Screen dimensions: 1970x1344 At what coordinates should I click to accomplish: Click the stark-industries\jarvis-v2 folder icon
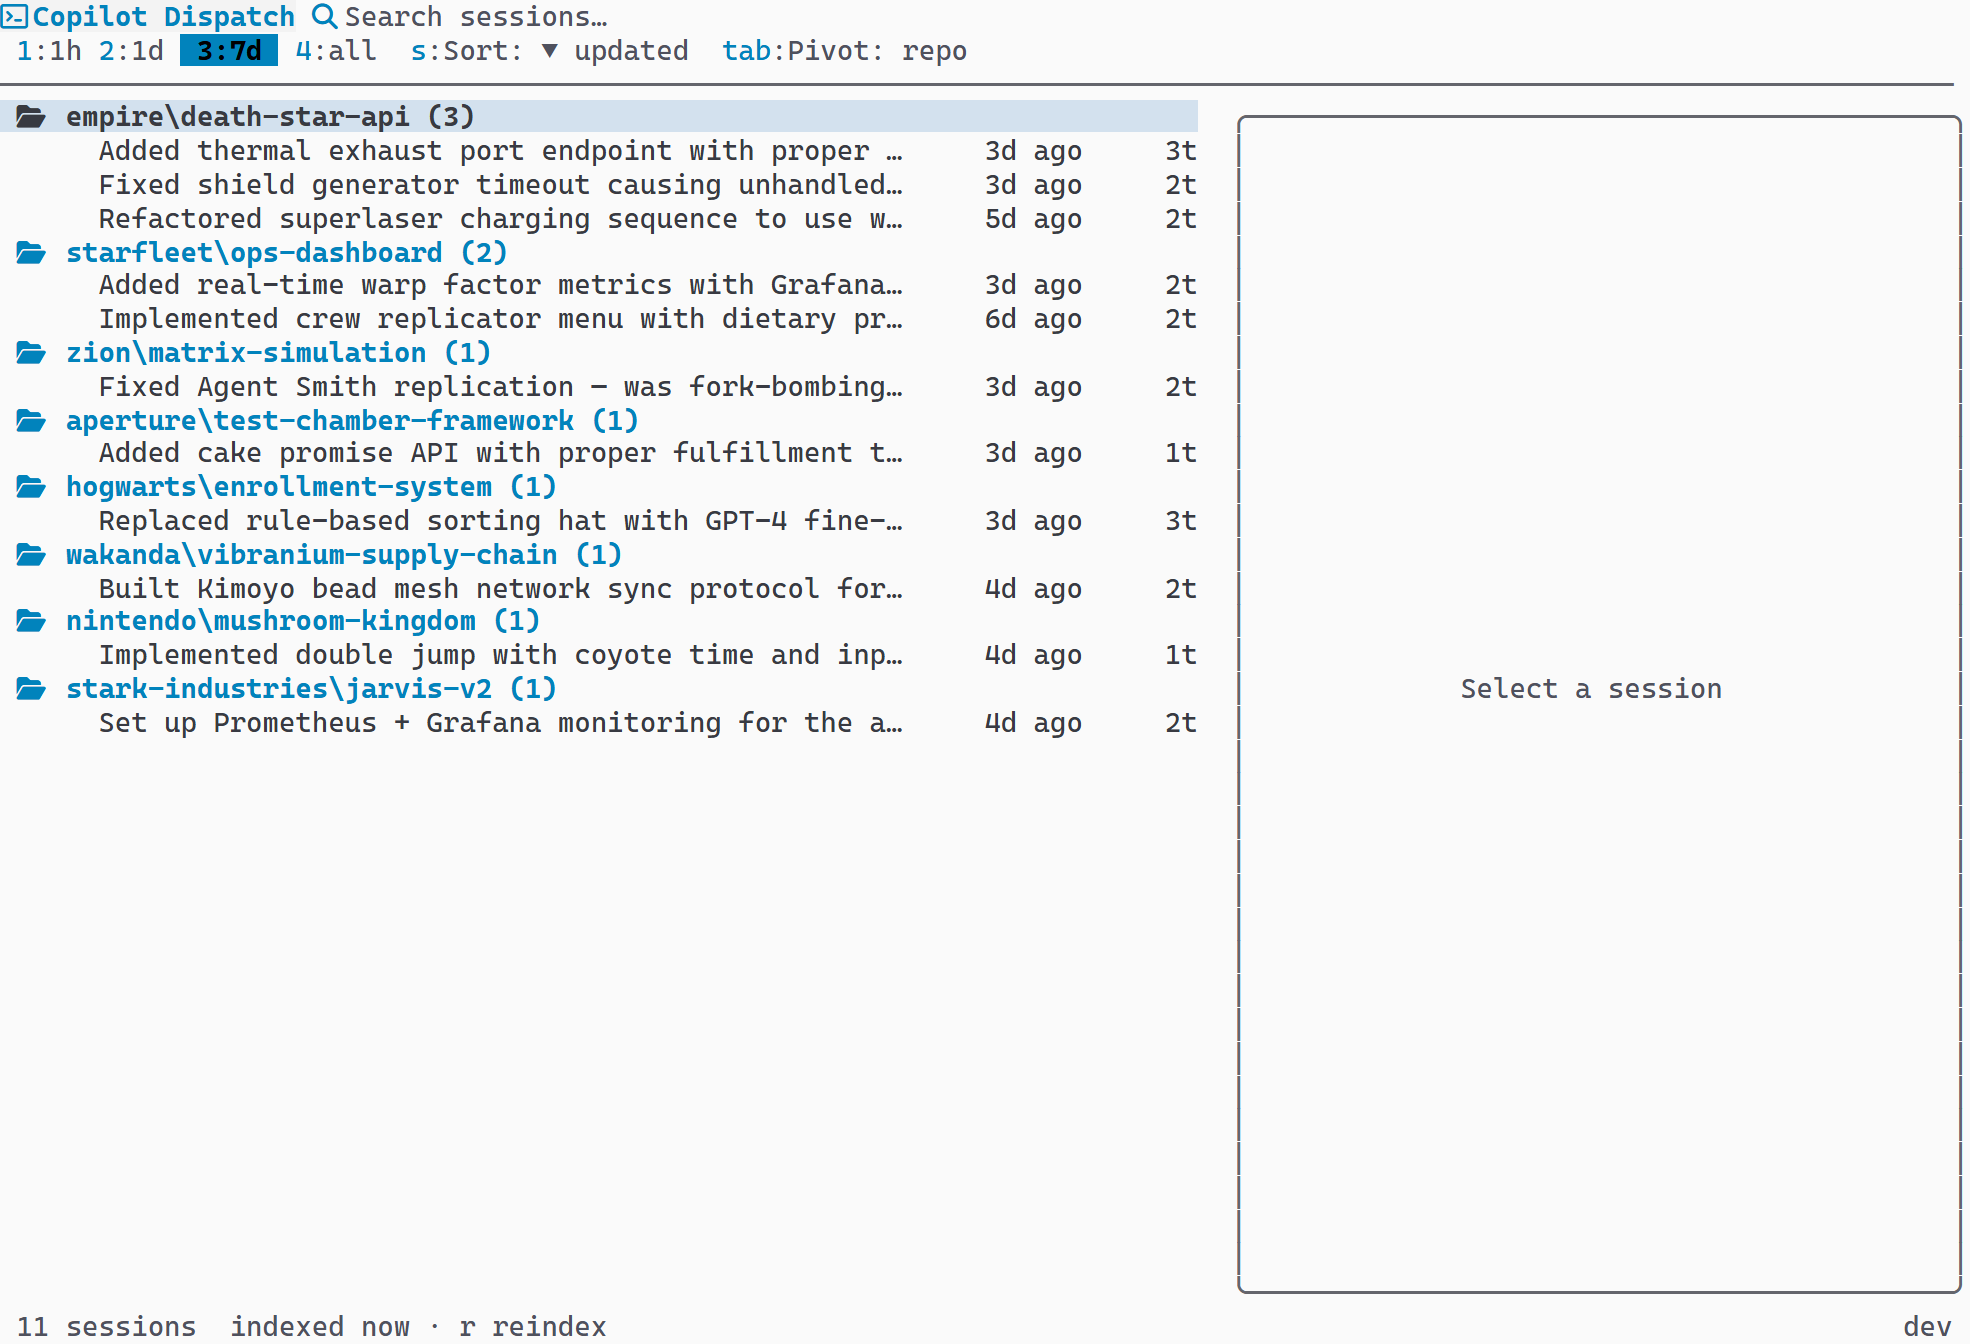pyautogui.click(x=31, y=688)
